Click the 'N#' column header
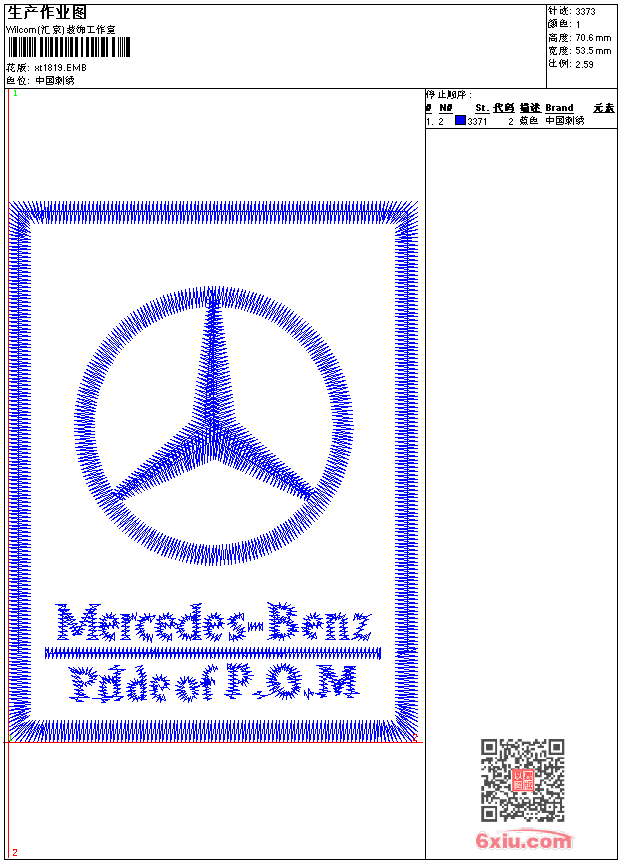620x860 pixels. coord(446,108)
